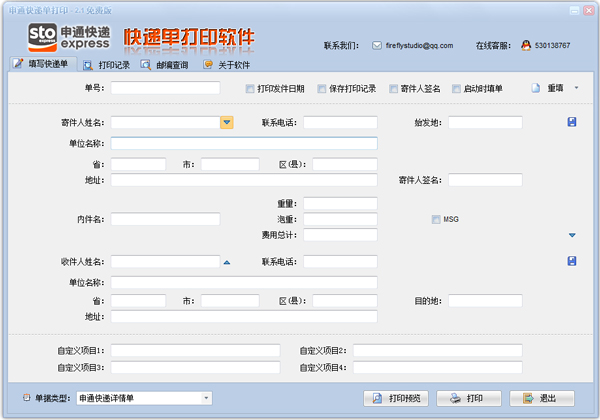
Task: Click the 重量 input field
Action: pos(340,203)
